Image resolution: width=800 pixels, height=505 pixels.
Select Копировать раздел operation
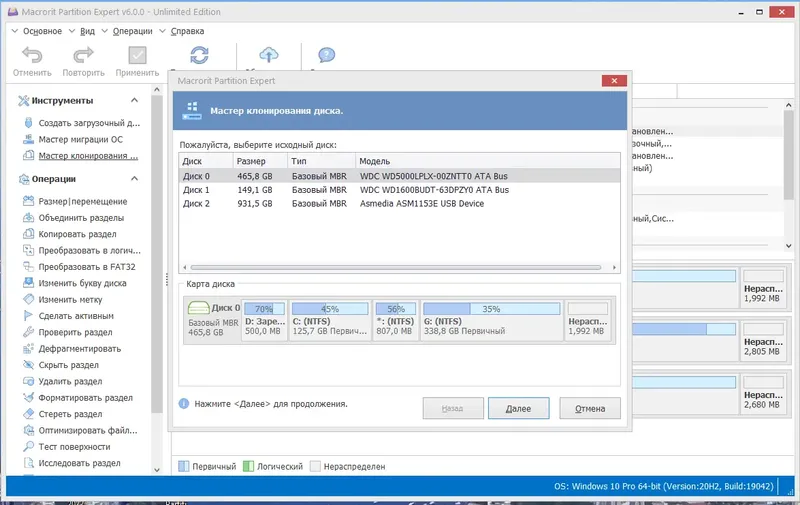point(77,234)
